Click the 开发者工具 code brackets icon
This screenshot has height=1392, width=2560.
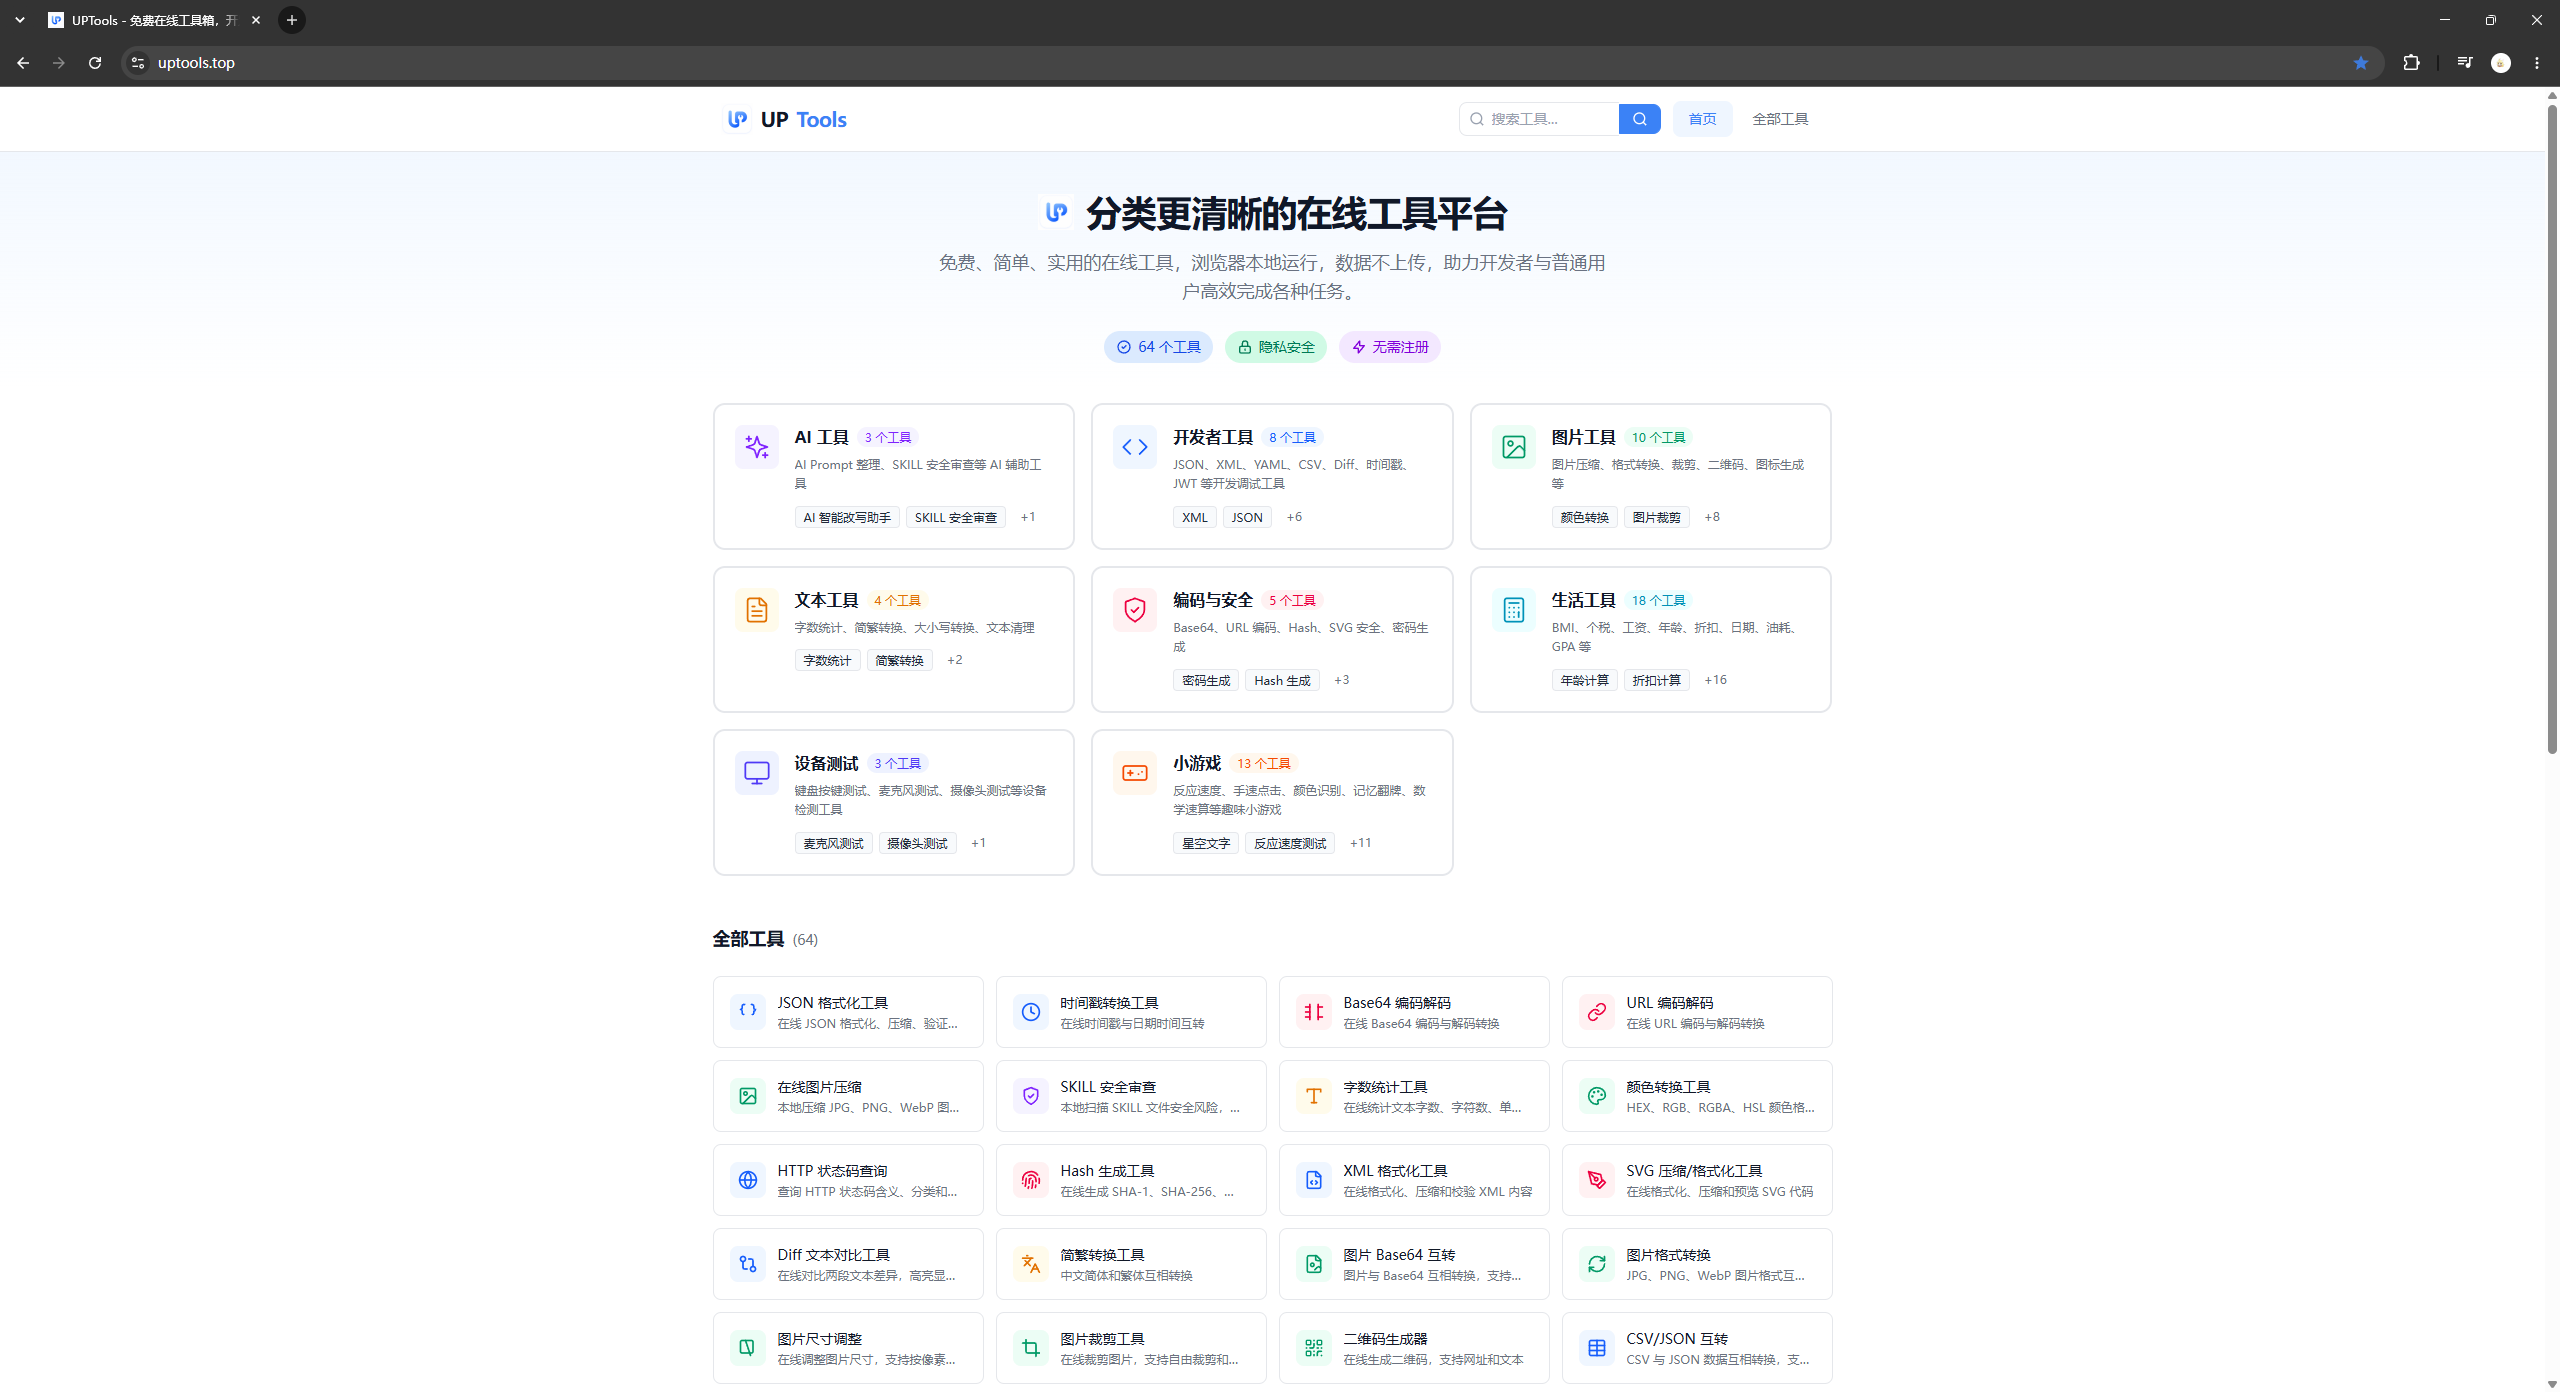coord(1134,447)
